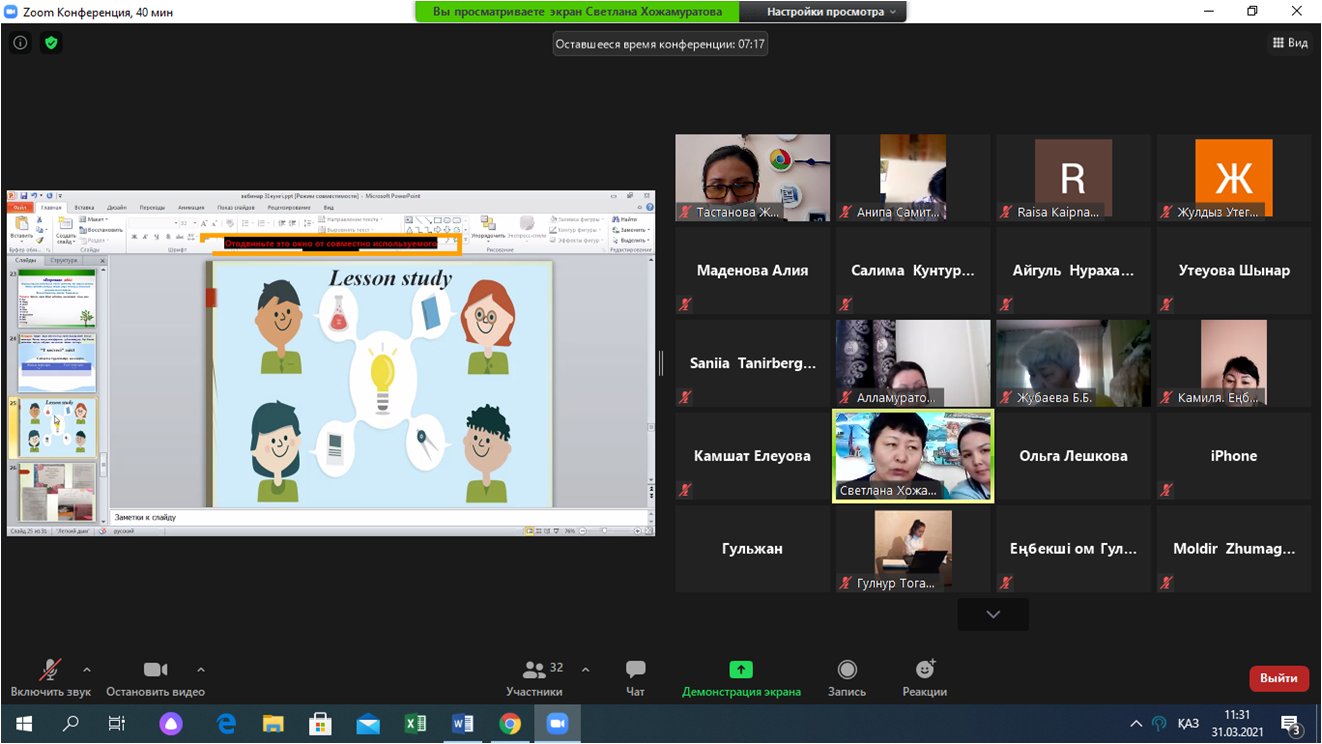Open the Вид layout menu

(1290, 43)
